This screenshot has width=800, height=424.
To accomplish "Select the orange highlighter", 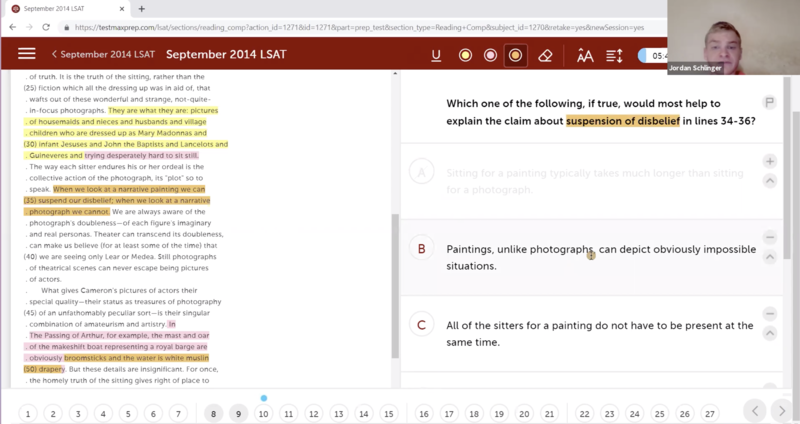I will point(515,54).
